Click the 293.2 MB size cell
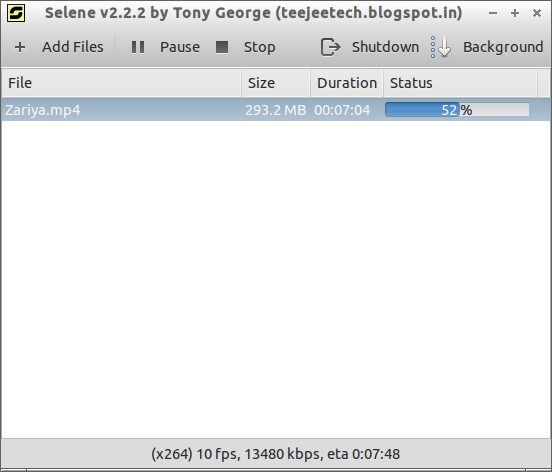Image resolution: width=552 pixels, height=472 pixels. pyautogui.click(x=276, y=110)
